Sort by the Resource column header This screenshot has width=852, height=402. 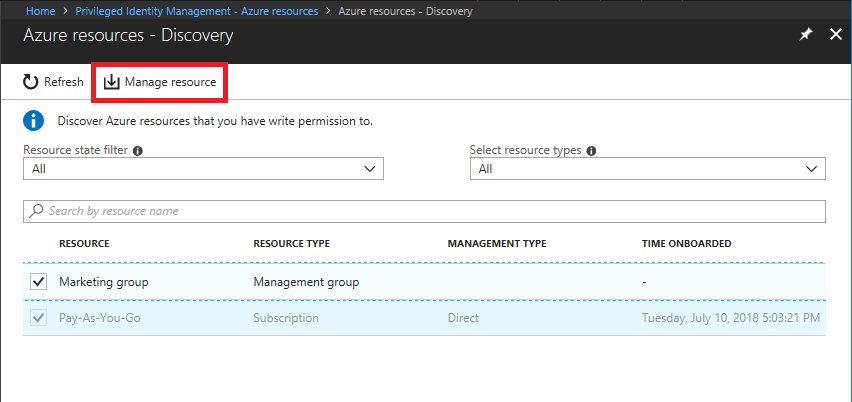84,243
